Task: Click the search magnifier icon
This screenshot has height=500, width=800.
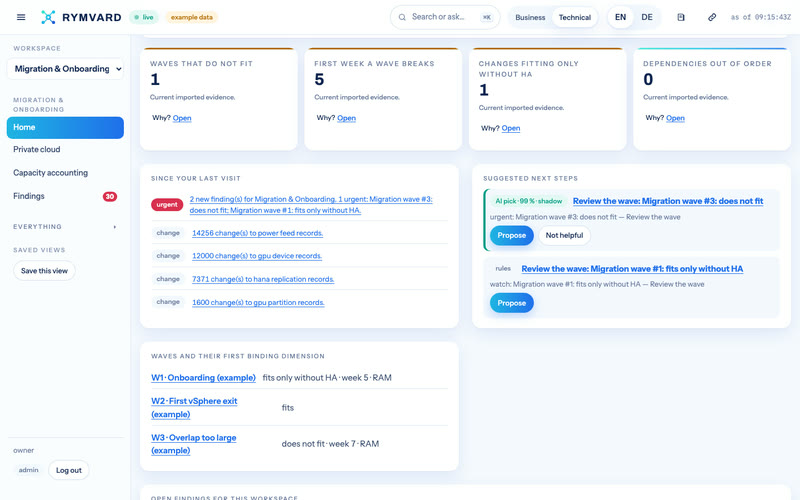Action: (402, 17)
